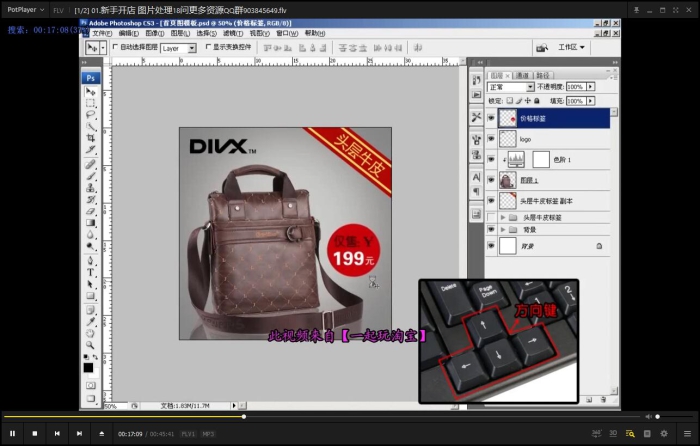
Task: Open the Character panel icon in dock
Action: [476, 177]
